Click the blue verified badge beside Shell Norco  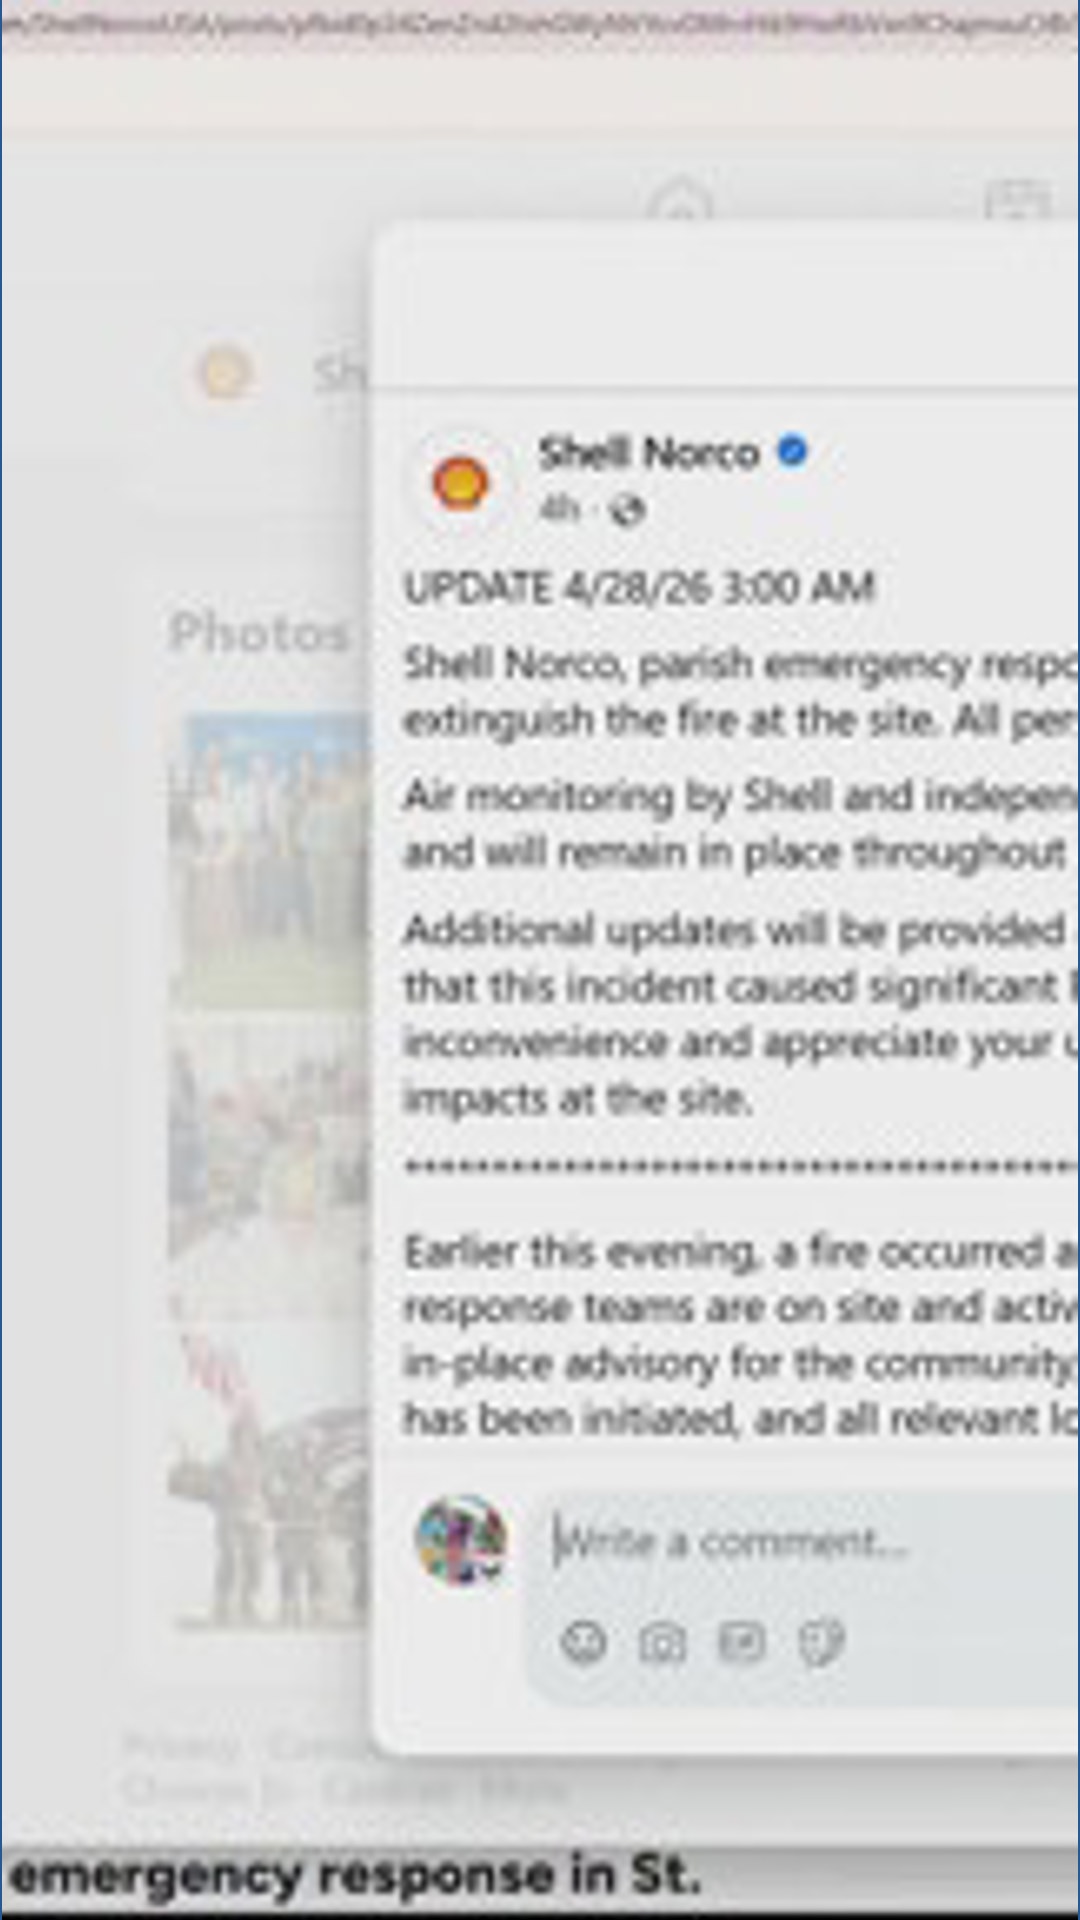point(792,452)
